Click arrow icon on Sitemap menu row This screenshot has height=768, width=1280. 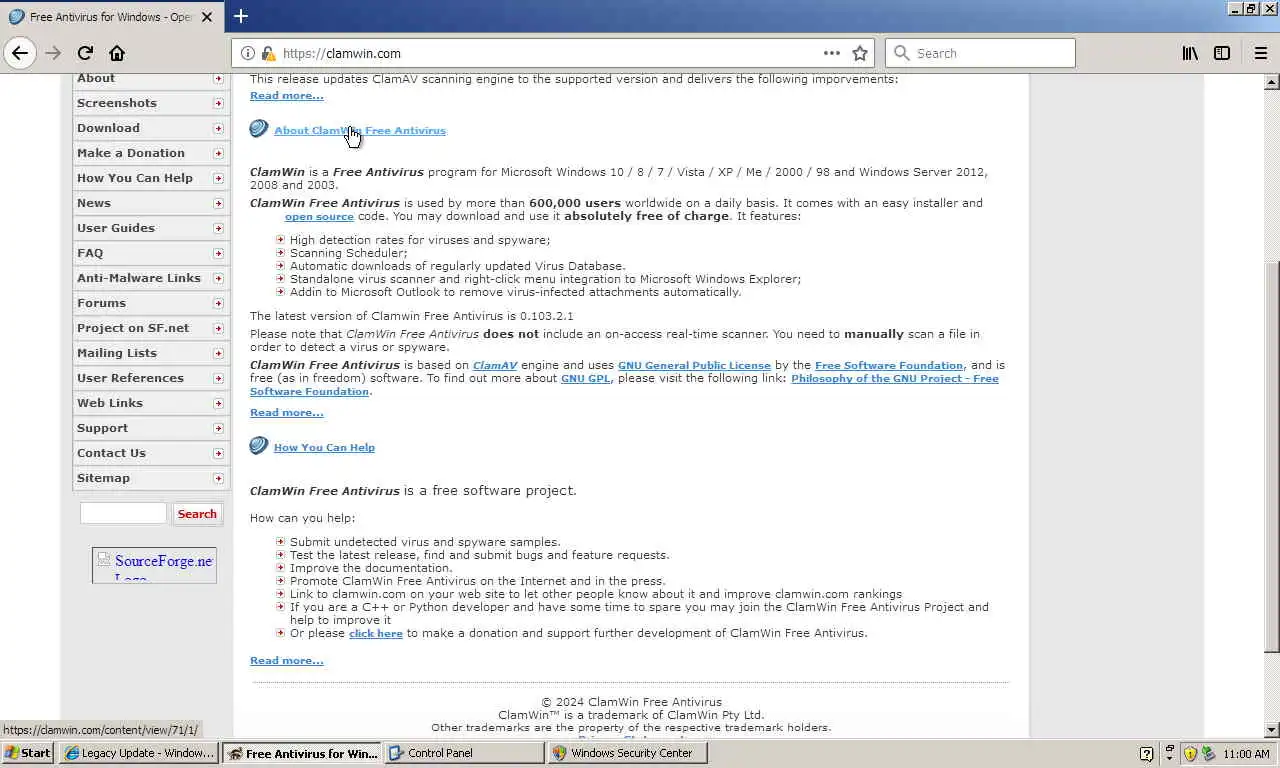pos(218,478)
